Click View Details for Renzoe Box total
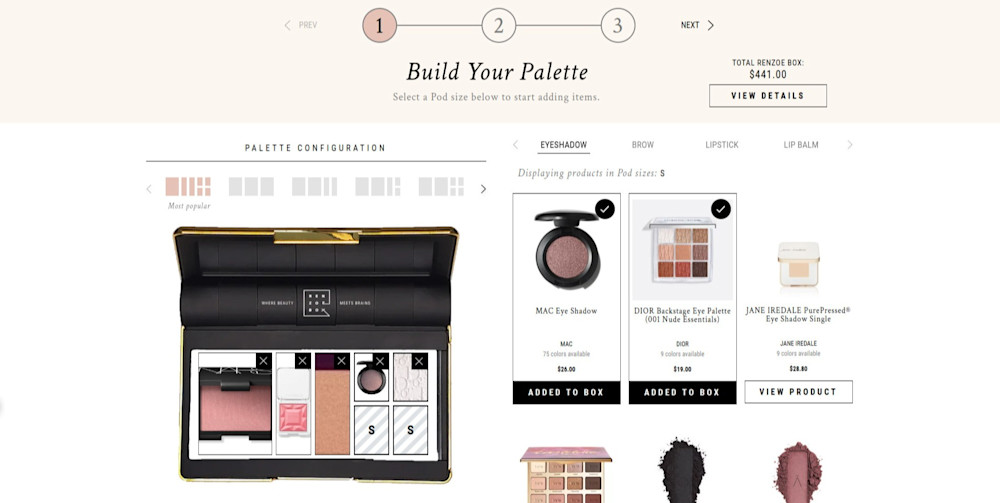The image size is (1000, 503). [x=768, y=96]
